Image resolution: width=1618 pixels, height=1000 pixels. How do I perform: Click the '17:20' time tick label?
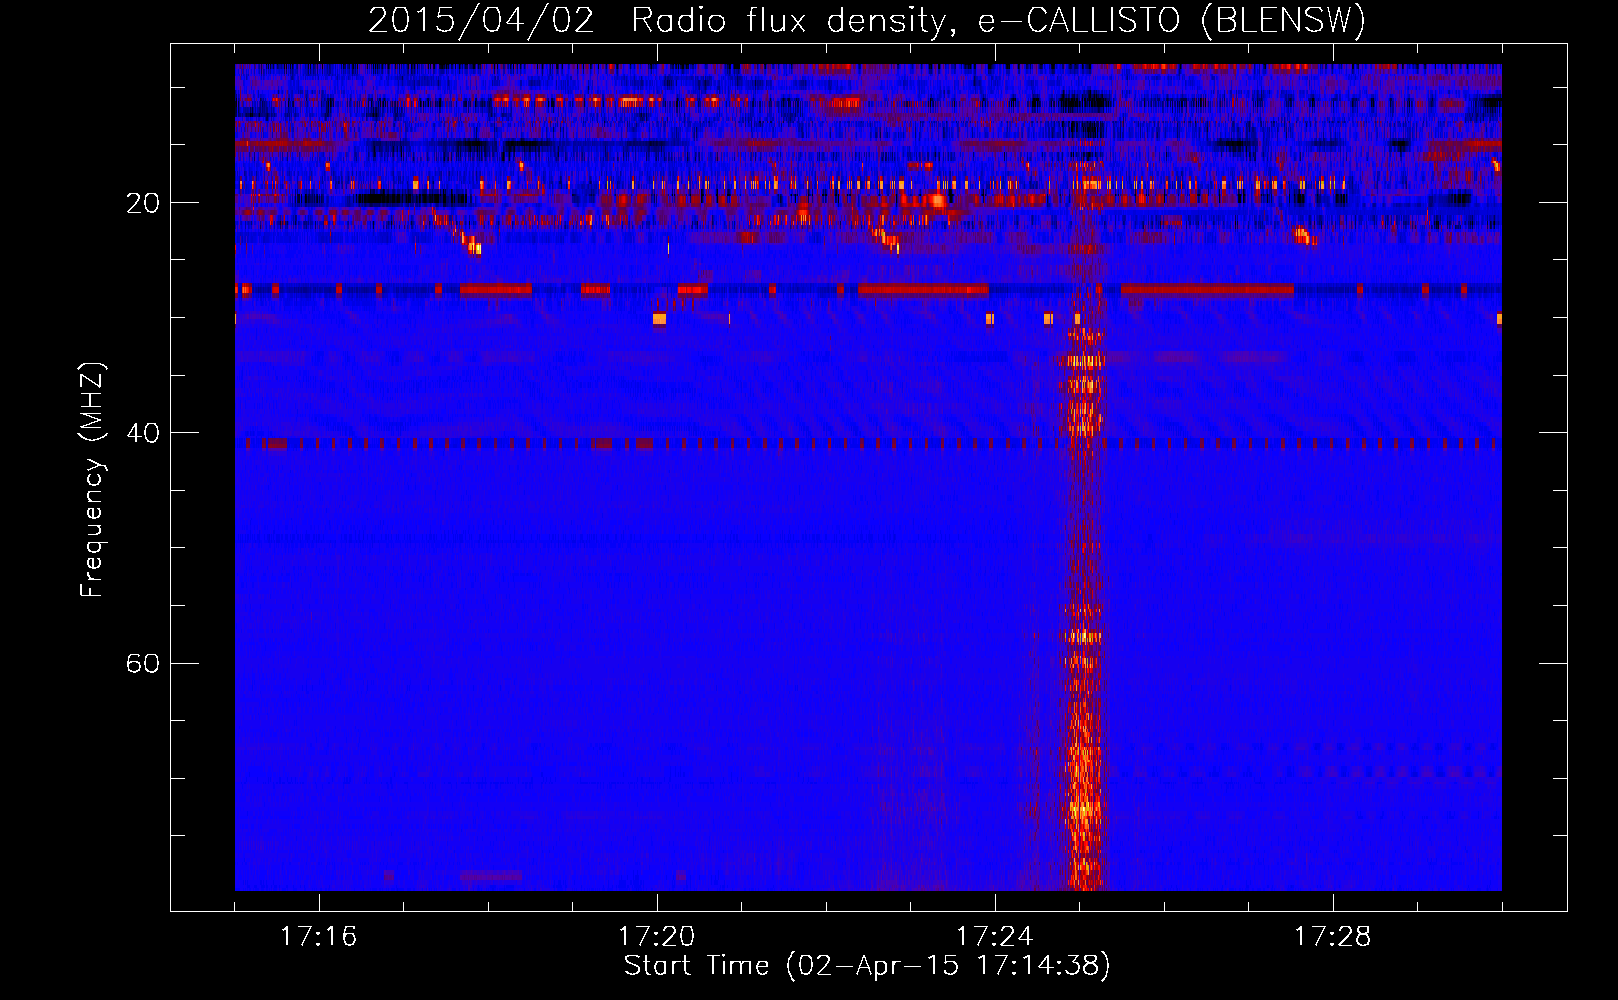tap(656, 936)
